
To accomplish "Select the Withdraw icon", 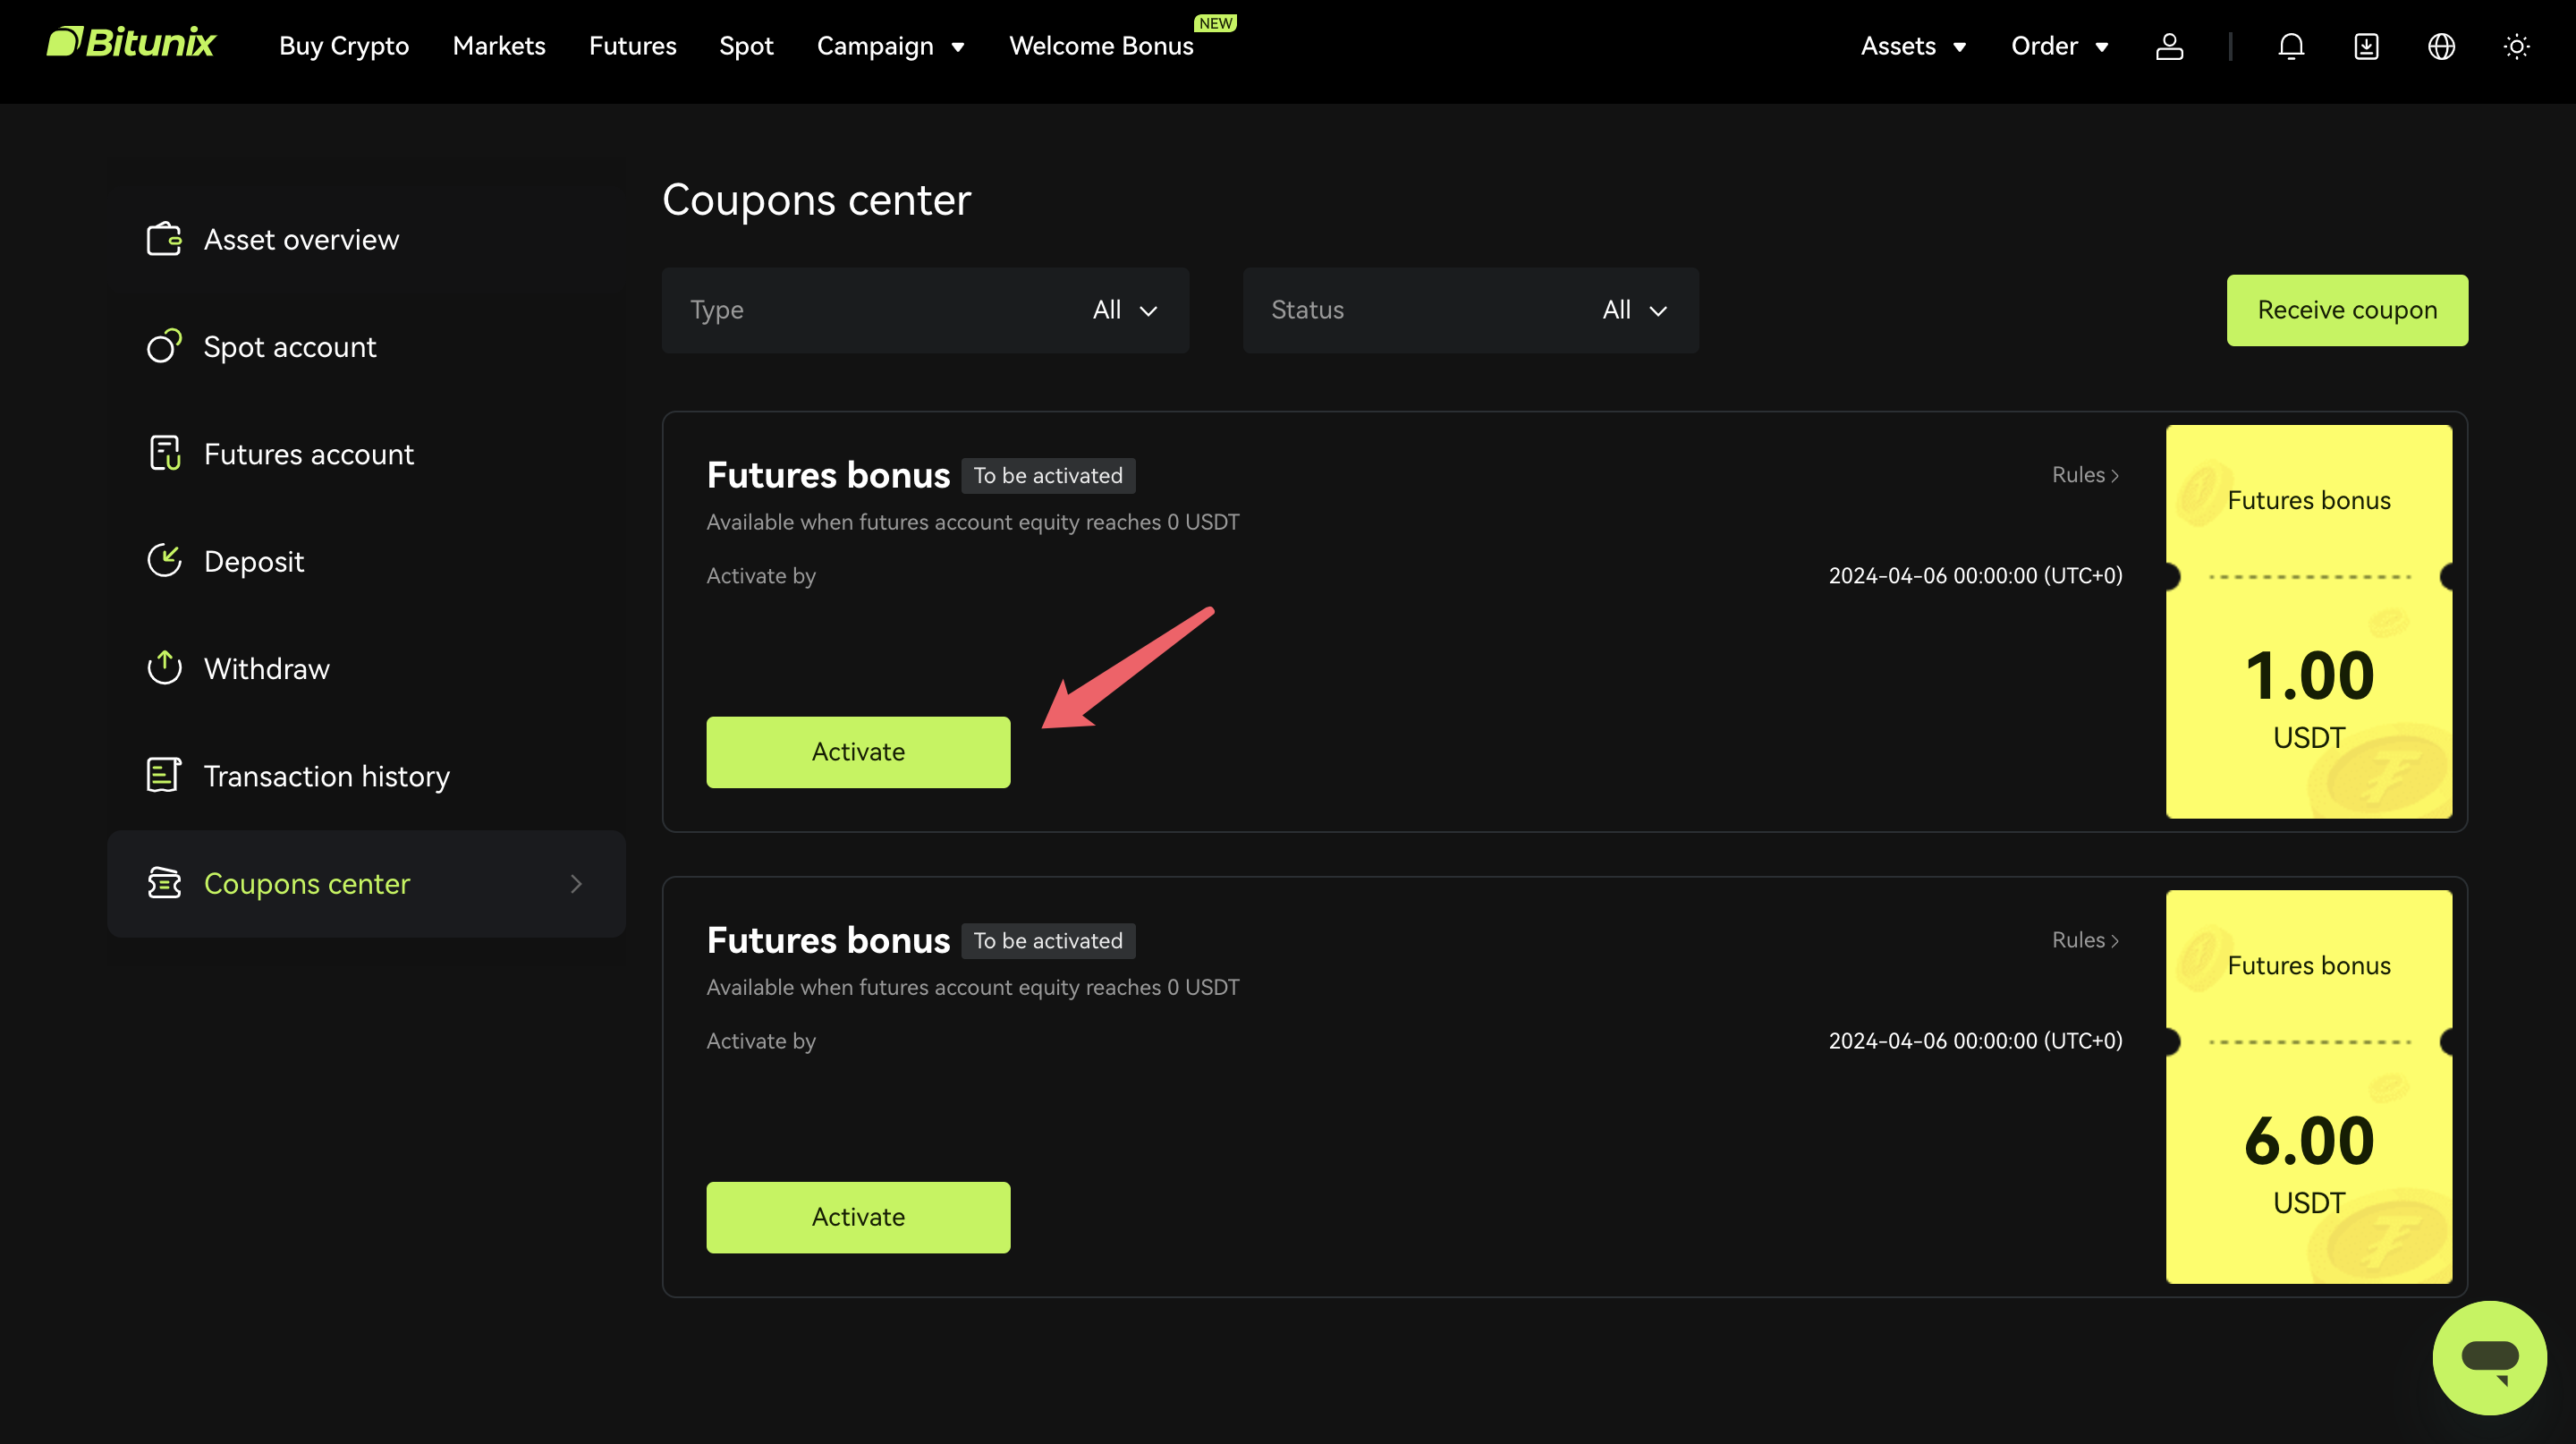I will (x=163, y=668).
